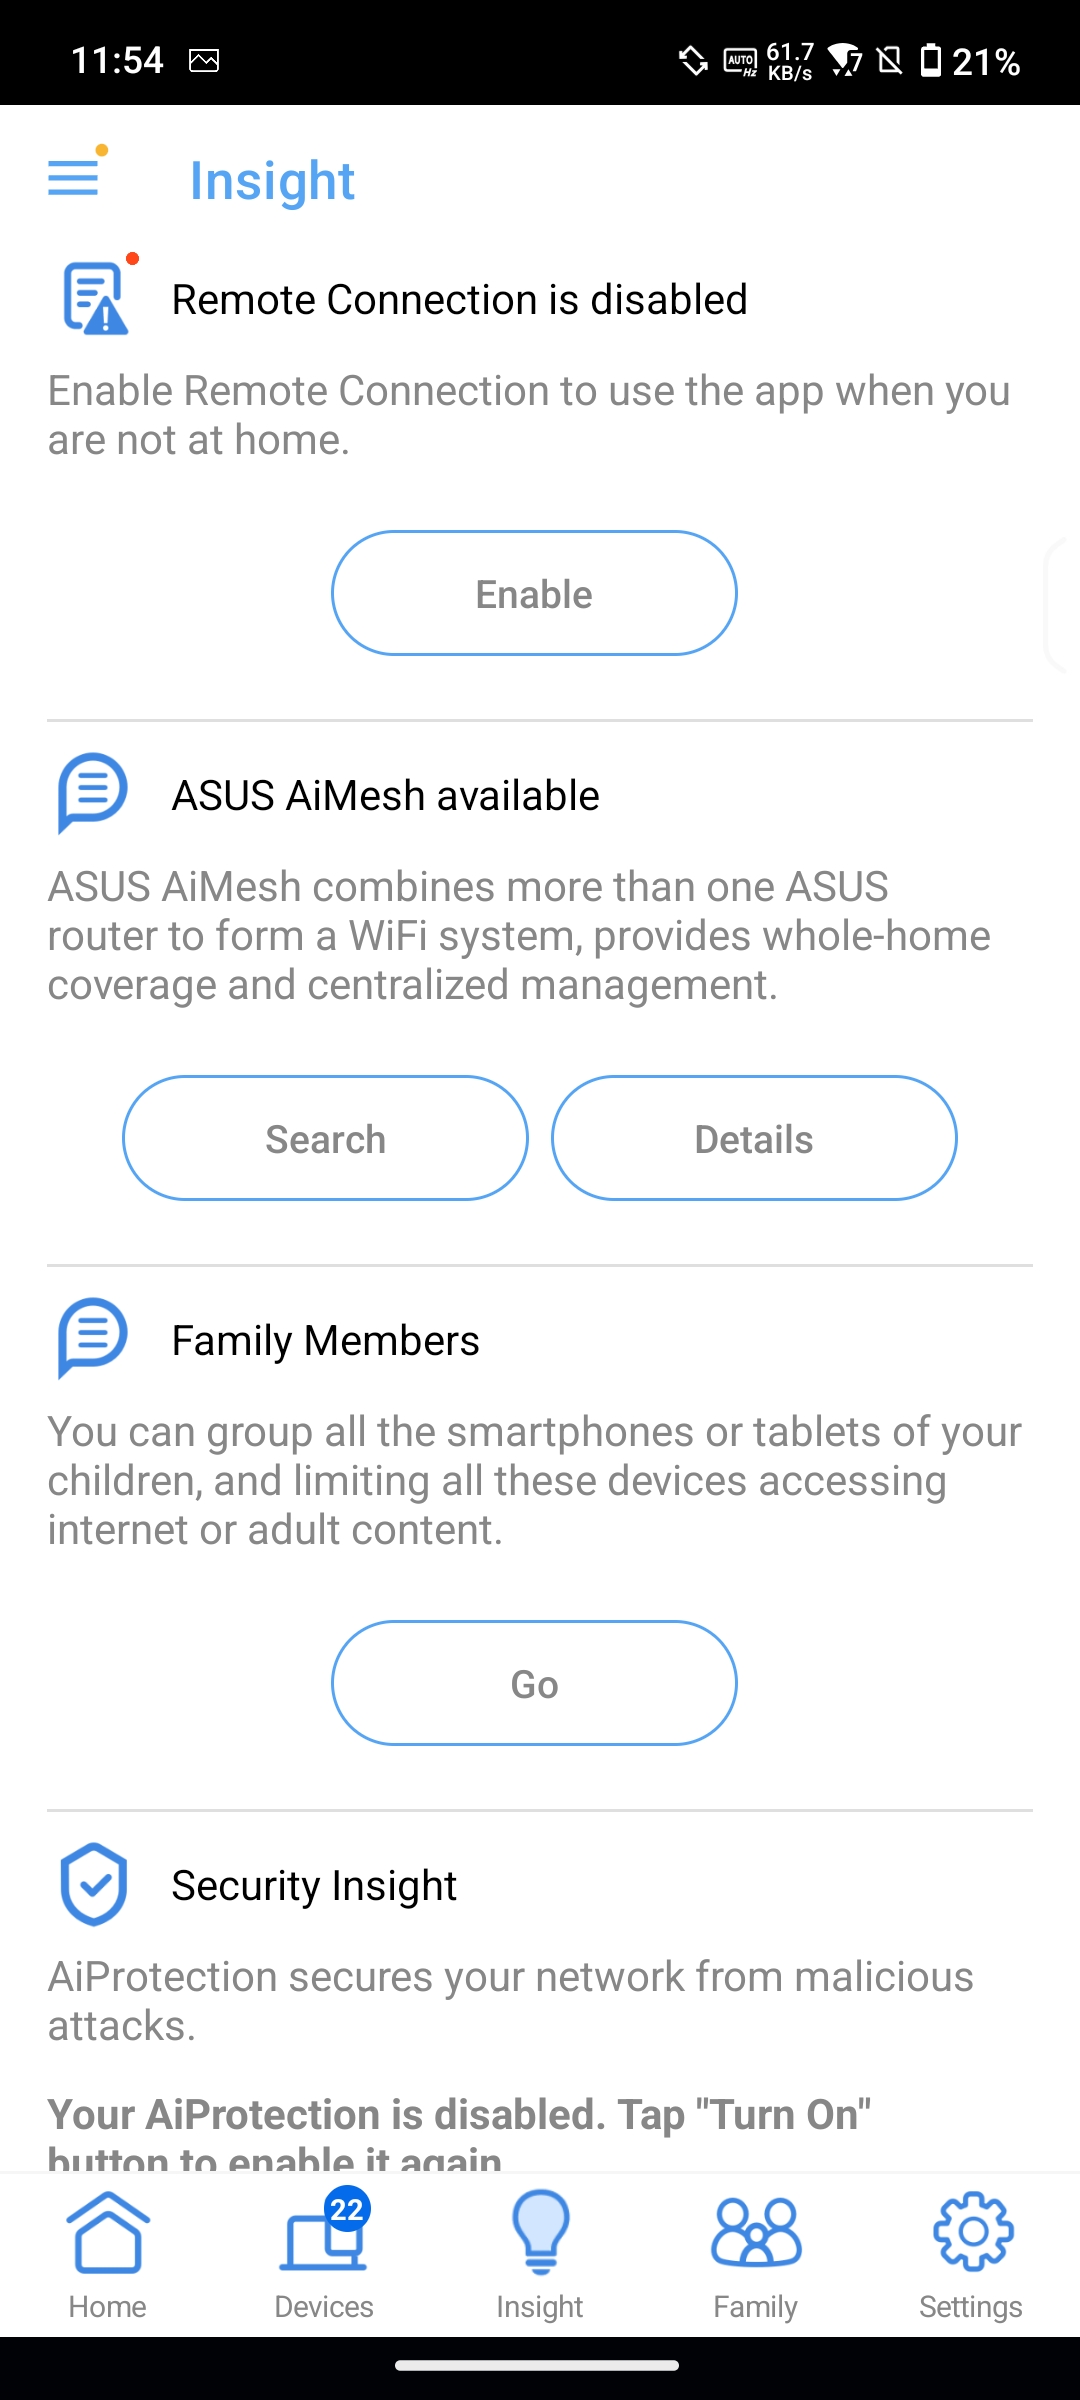Open the hamburger navigation menu
Screen dimensions: 1080x2400
point(74,179)
